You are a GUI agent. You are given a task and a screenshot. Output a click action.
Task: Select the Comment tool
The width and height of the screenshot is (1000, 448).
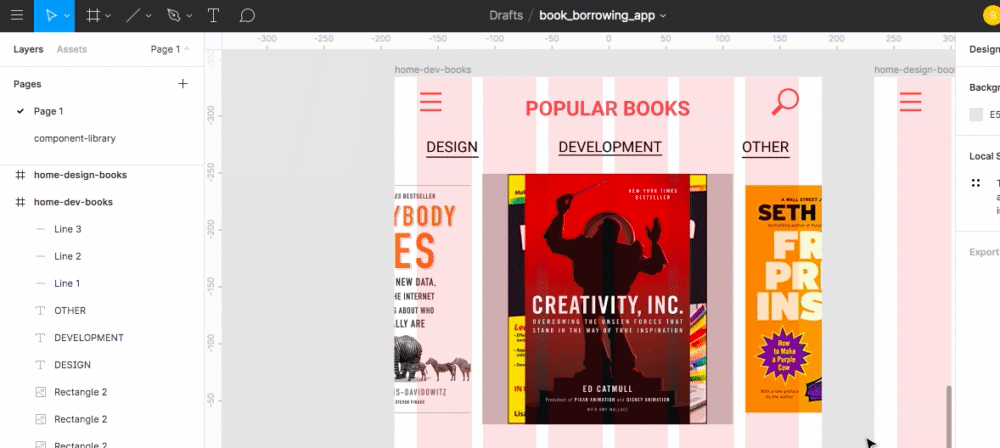(247, 15)
